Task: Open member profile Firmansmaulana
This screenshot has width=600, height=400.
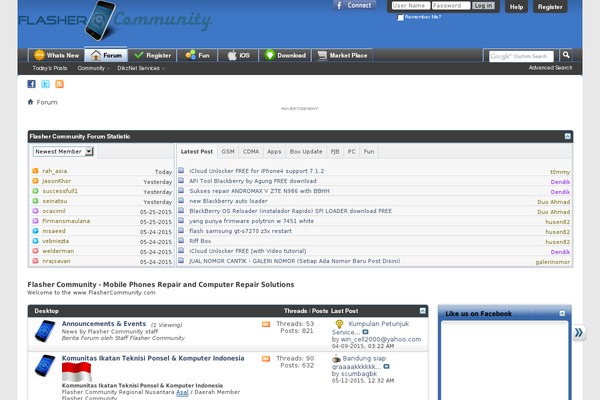Action: tap(66, 221)
